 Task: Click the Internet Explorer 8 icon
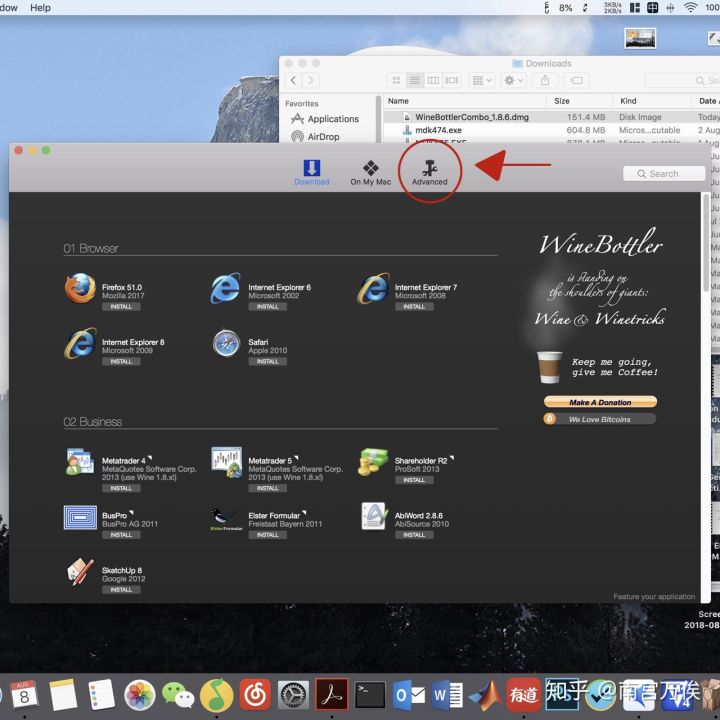coord(80,343)
